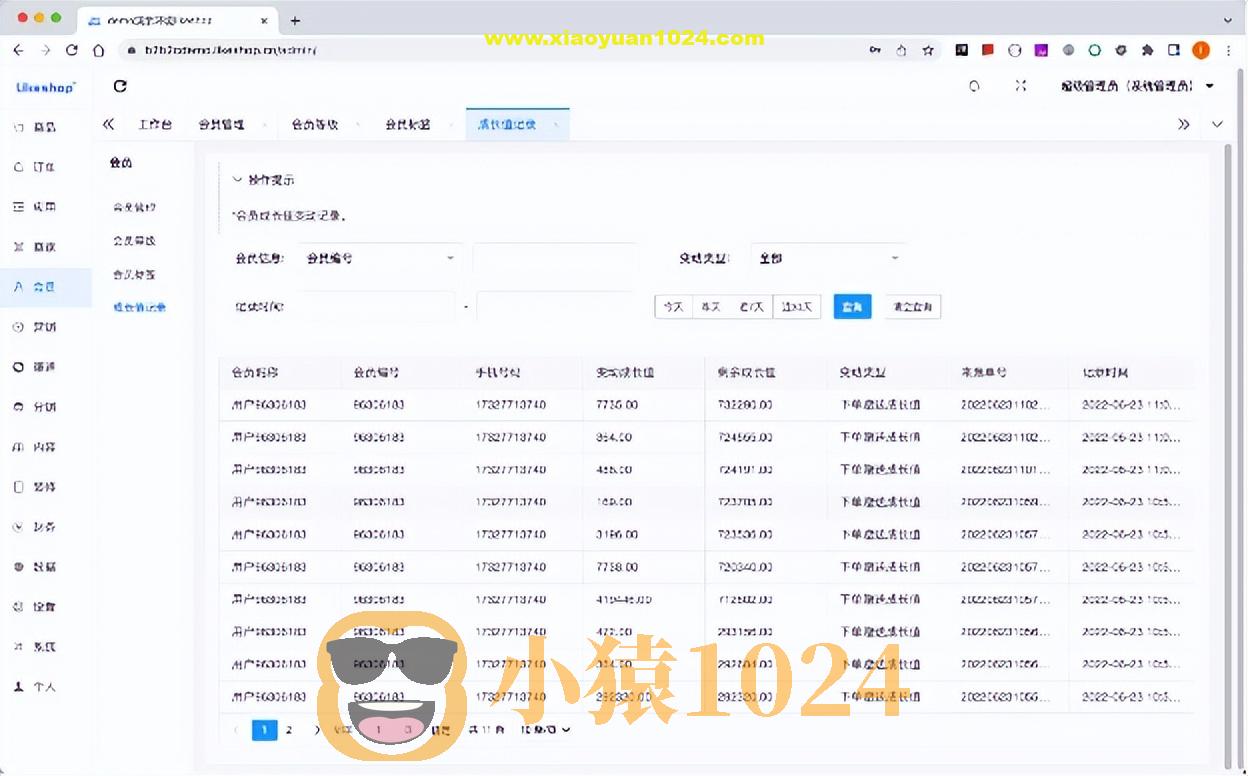Image resolution: width=1248 pixels, height=776 pixels.
Task: Click the 重置查询 reset button
Action: (911, 307)
